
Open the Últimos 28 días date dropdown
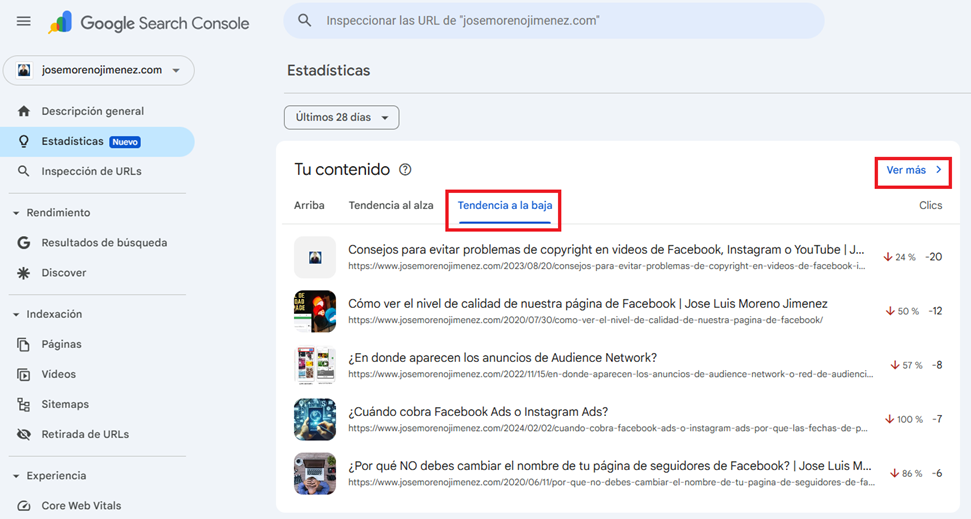pos(341,117)
